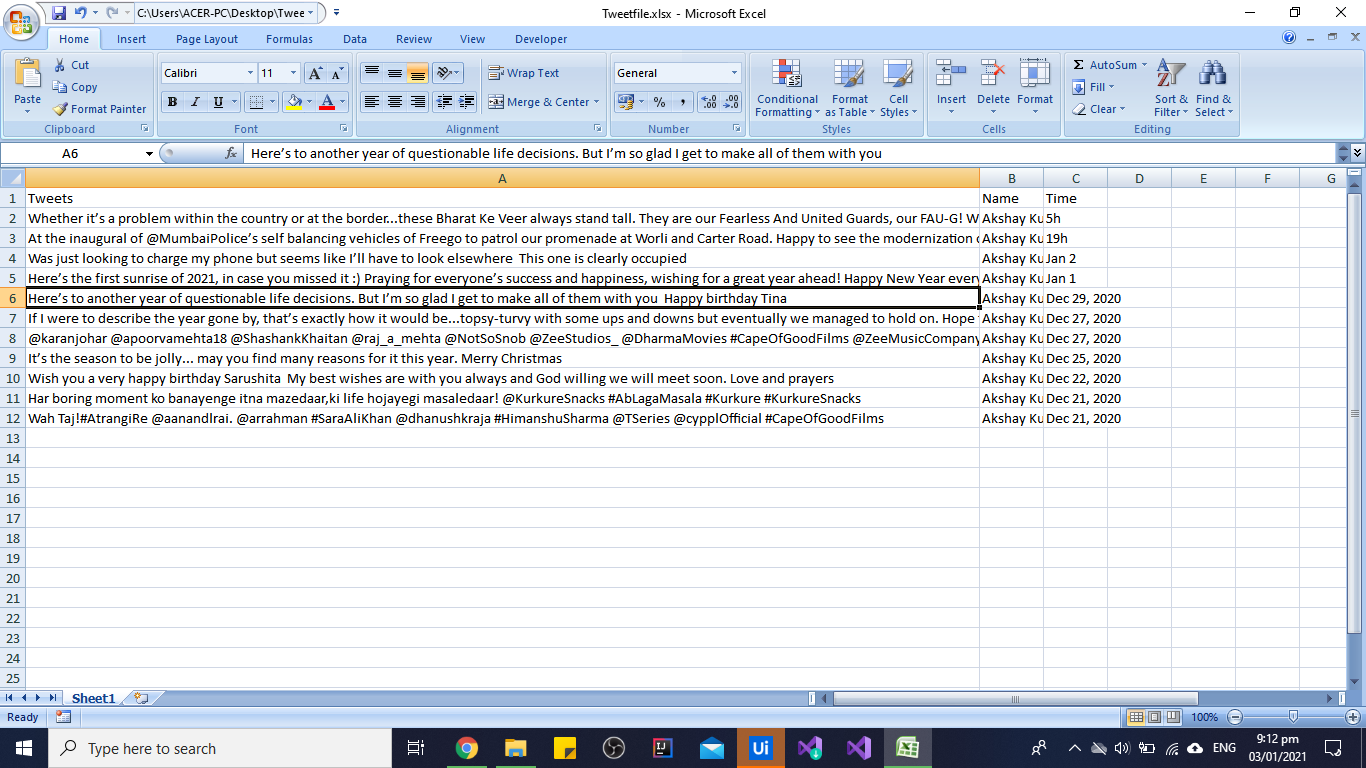Expand the formula bar
The height and width of the screenshot is (768, 1366).
[1357, 153]
